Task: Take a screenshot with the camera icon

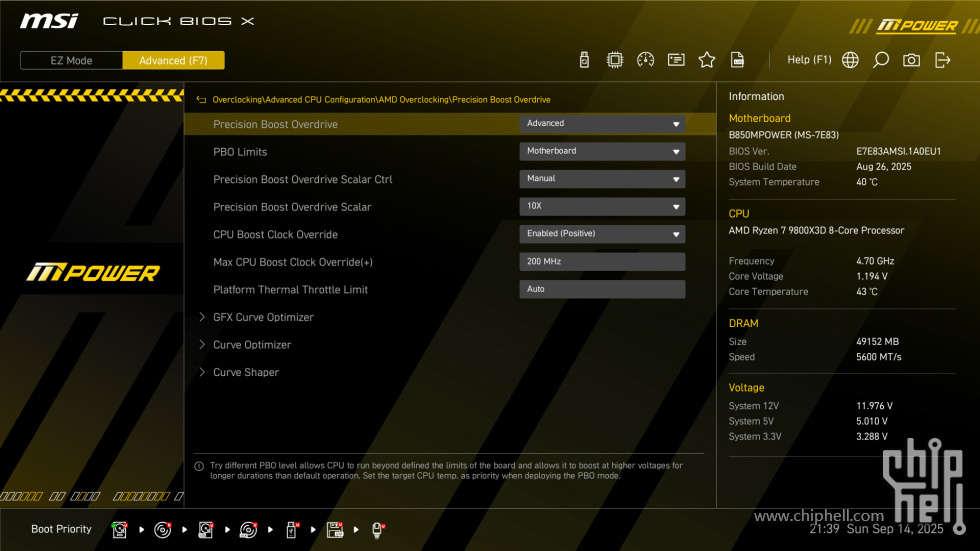Action: coord(911,60)
